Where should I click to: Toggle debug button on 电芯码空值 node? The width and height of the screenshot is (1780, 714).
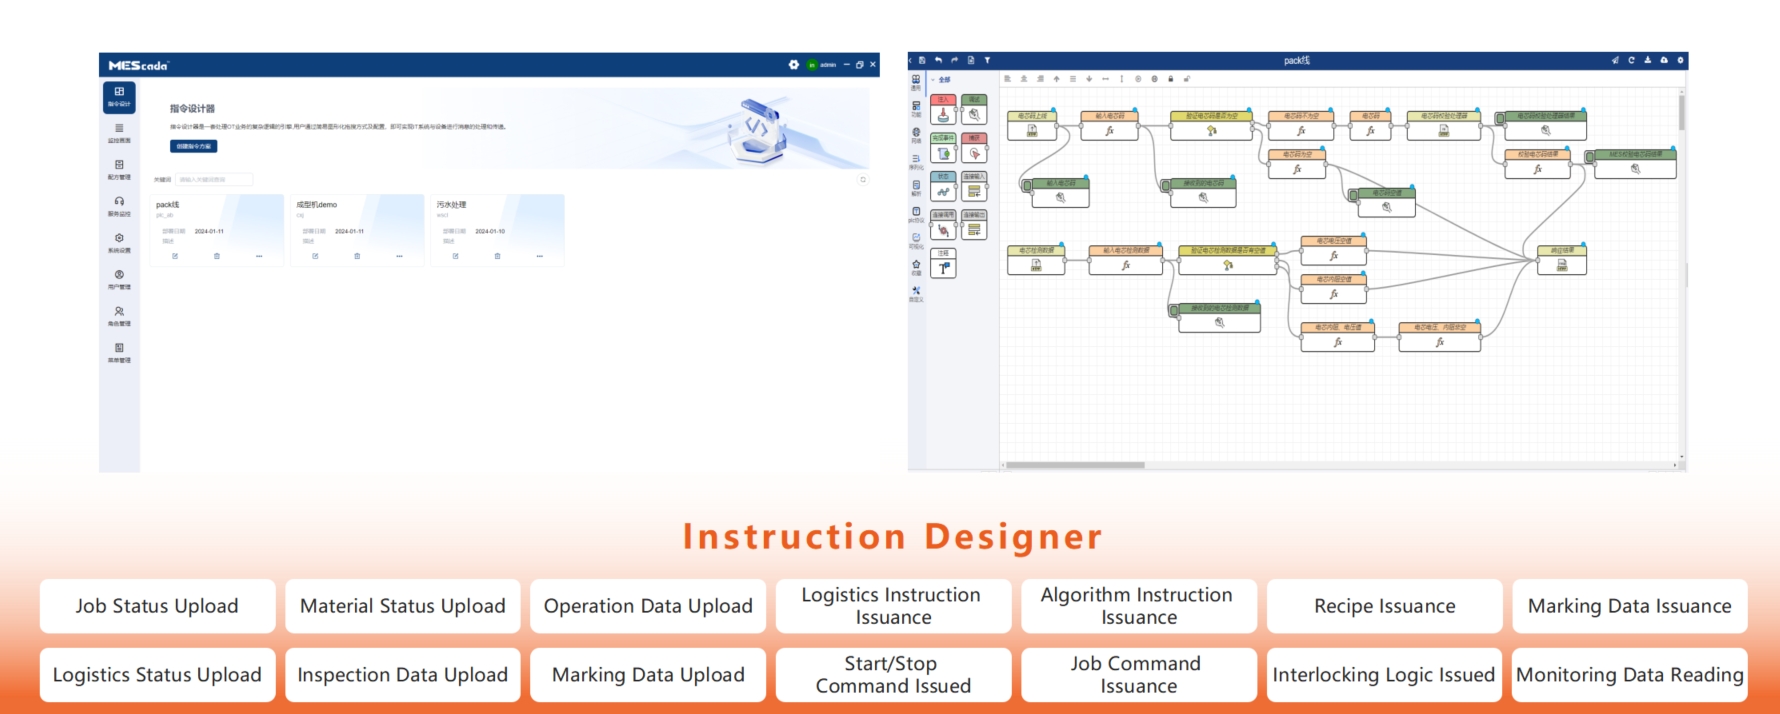tap(1353, 196)
